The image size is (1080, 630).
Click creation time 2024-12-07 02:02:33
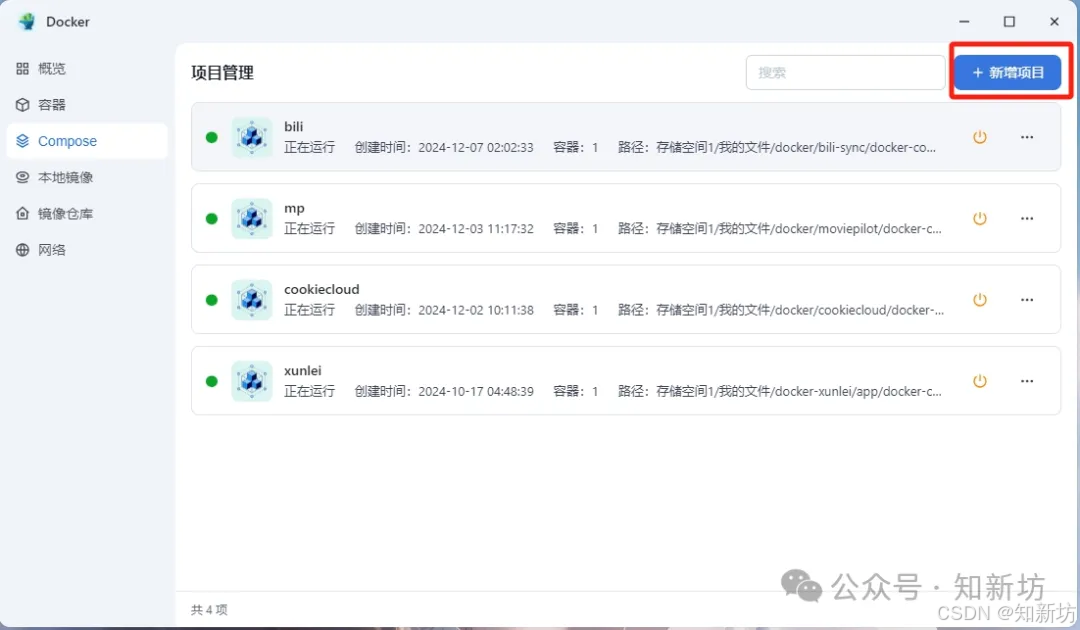(x=475, y=147)
